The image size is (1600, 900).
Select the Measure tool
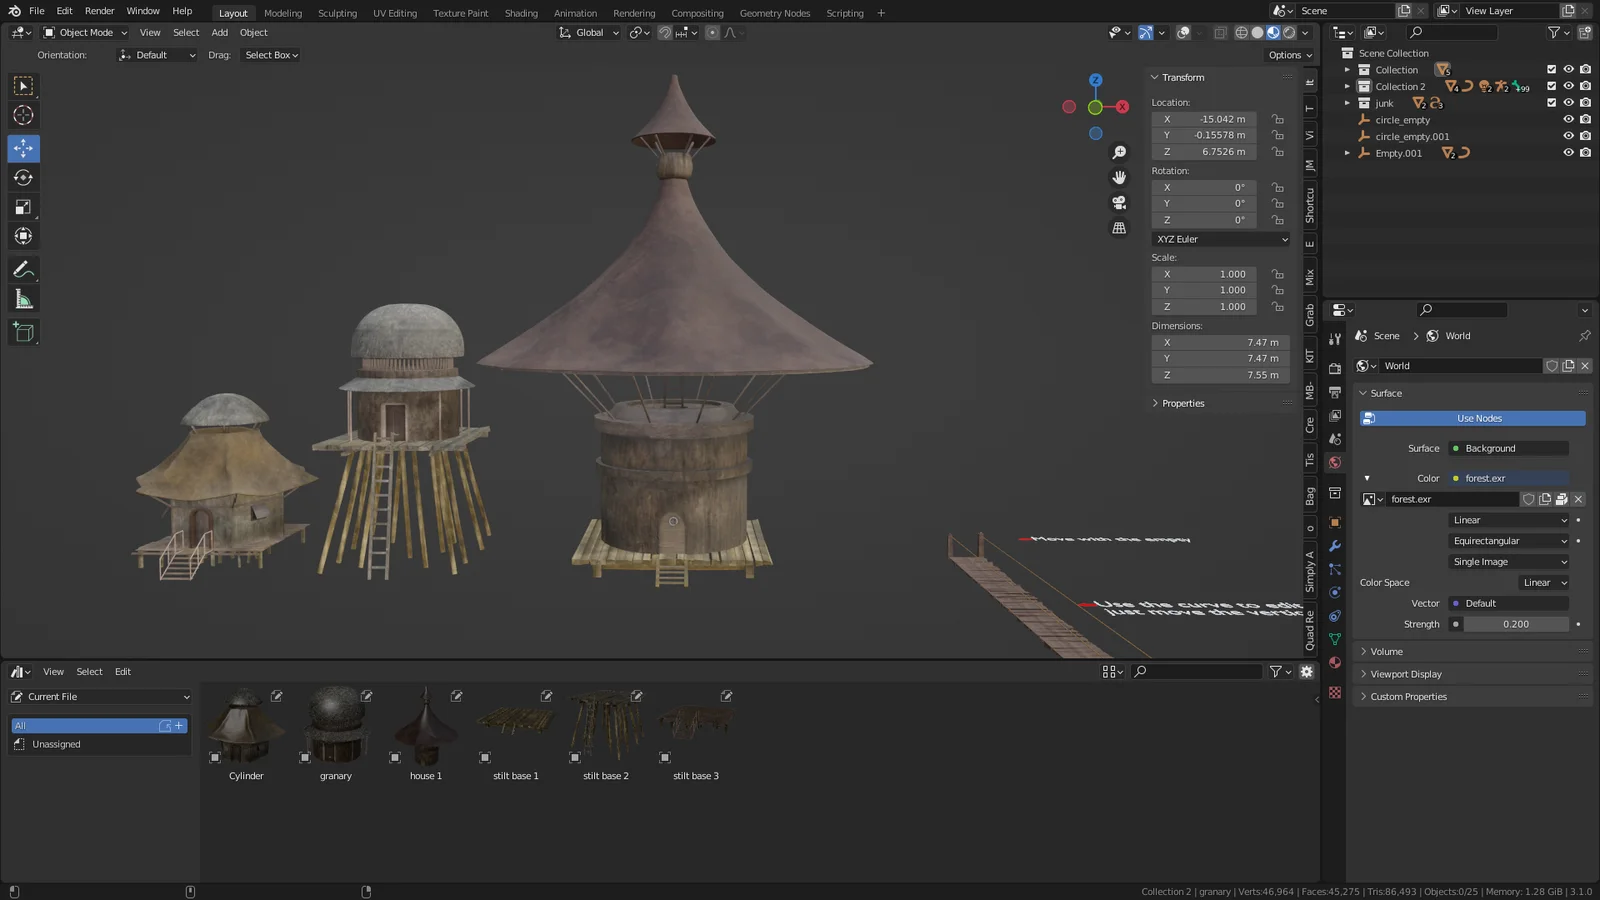point(23,297)
